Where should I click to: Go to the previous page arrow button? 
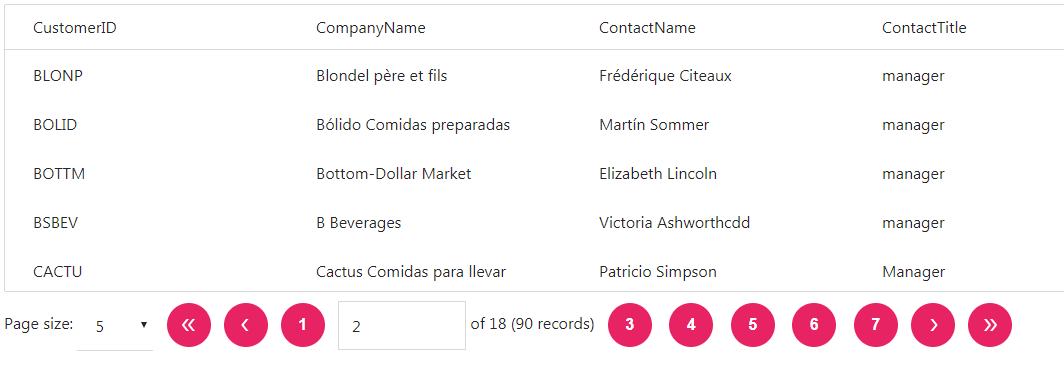(246, 325)
